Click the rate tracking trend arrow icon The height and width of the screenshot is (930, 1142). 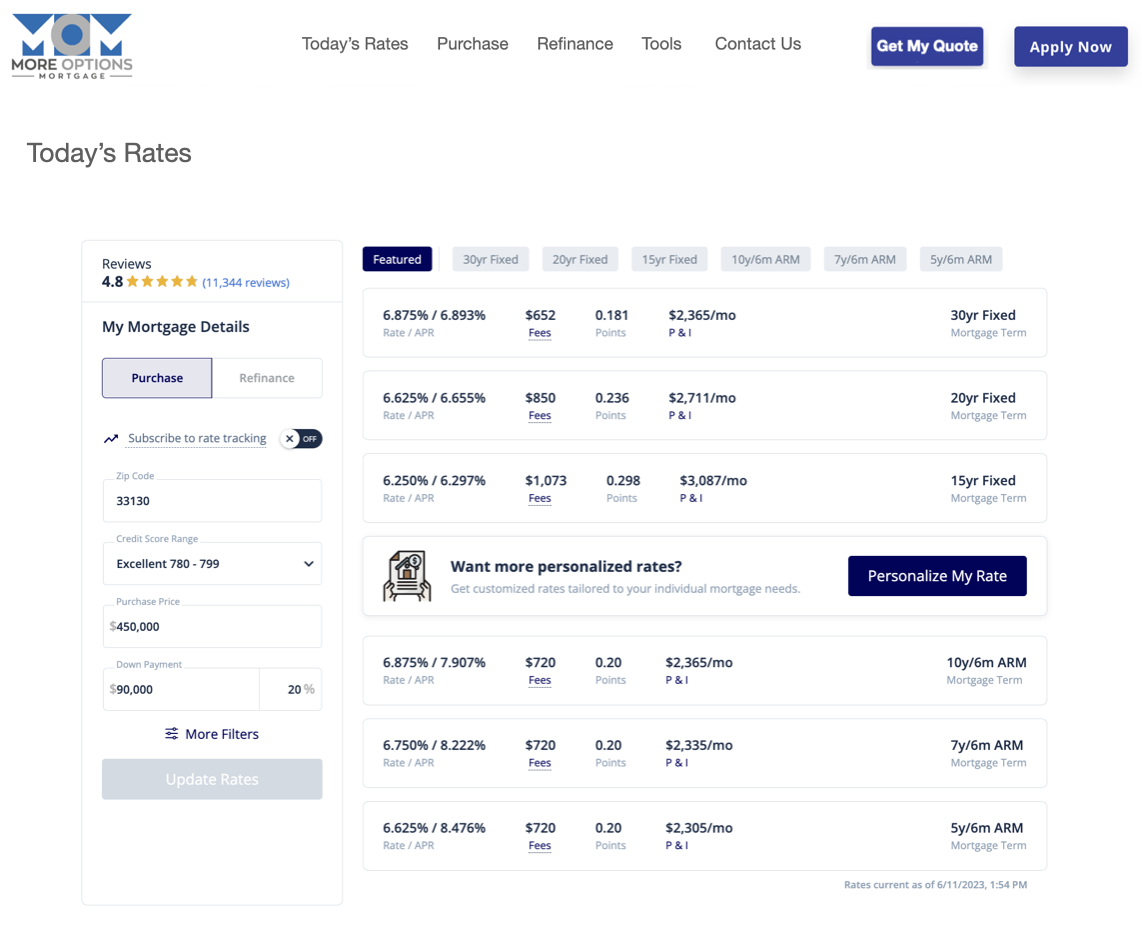point(111,438)
